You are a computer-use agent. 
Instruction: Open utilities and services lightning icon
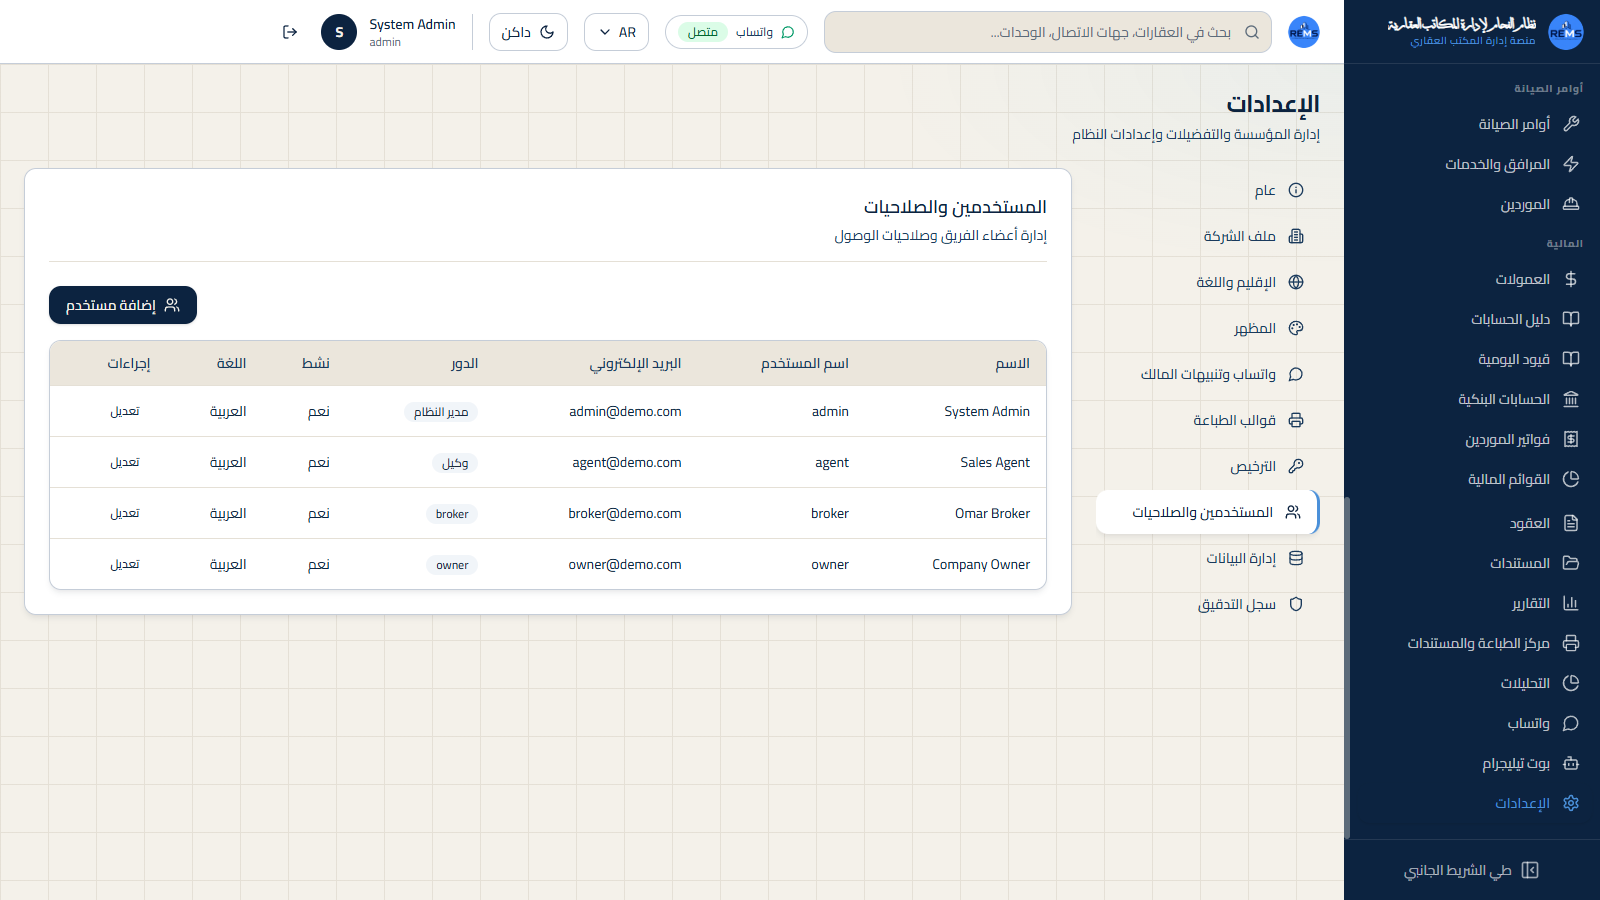(1571, 164)
